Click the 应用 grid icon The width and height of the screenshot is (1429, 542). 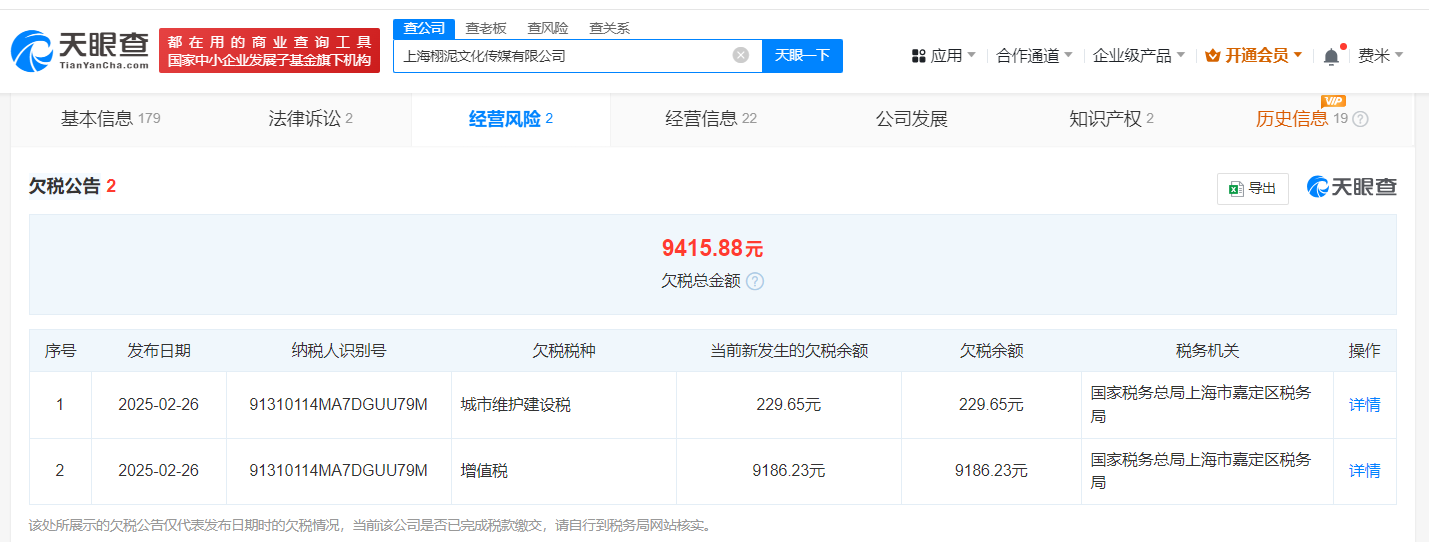pyautogui.click(x=918, y=56)
